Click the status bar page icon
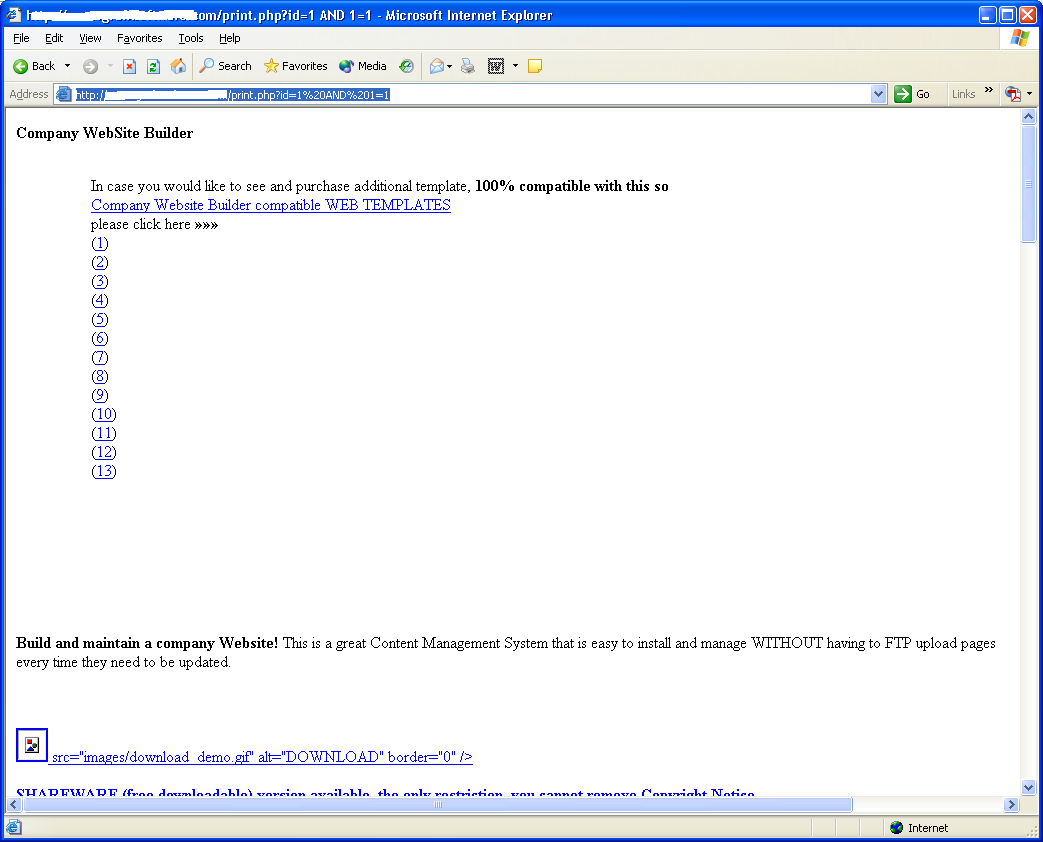1043x842 pixels. click(x=14, y=827)
